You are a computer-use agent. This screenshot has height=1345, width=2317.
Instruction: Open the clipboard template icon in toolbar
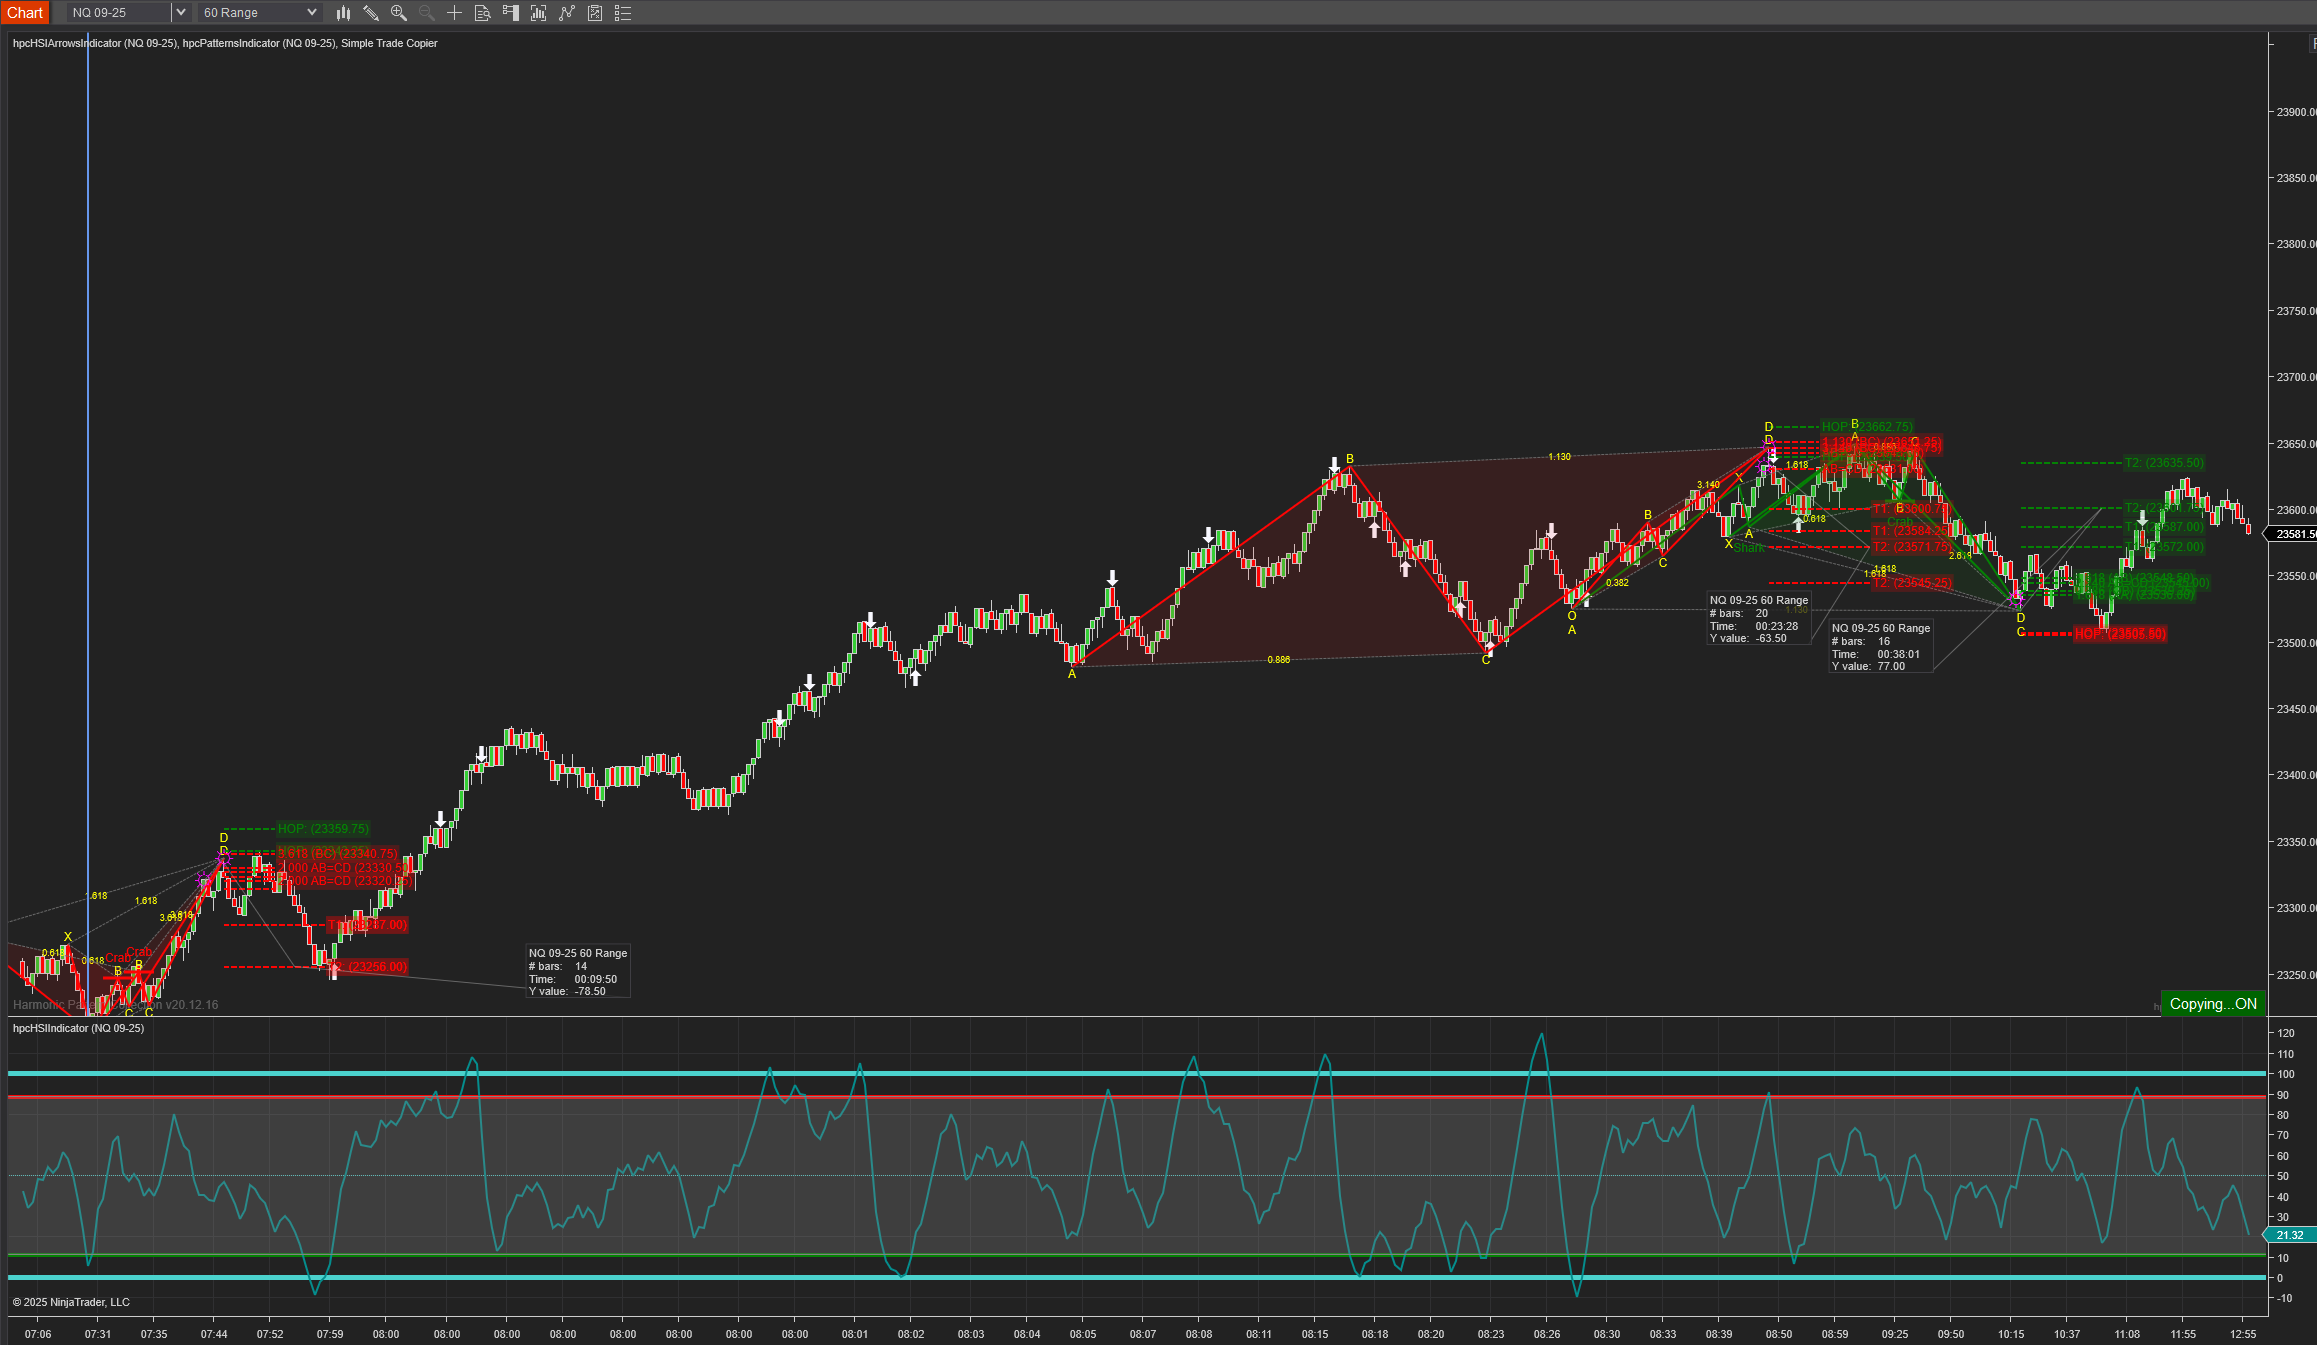pyautogui.click(x=595, y=13)
